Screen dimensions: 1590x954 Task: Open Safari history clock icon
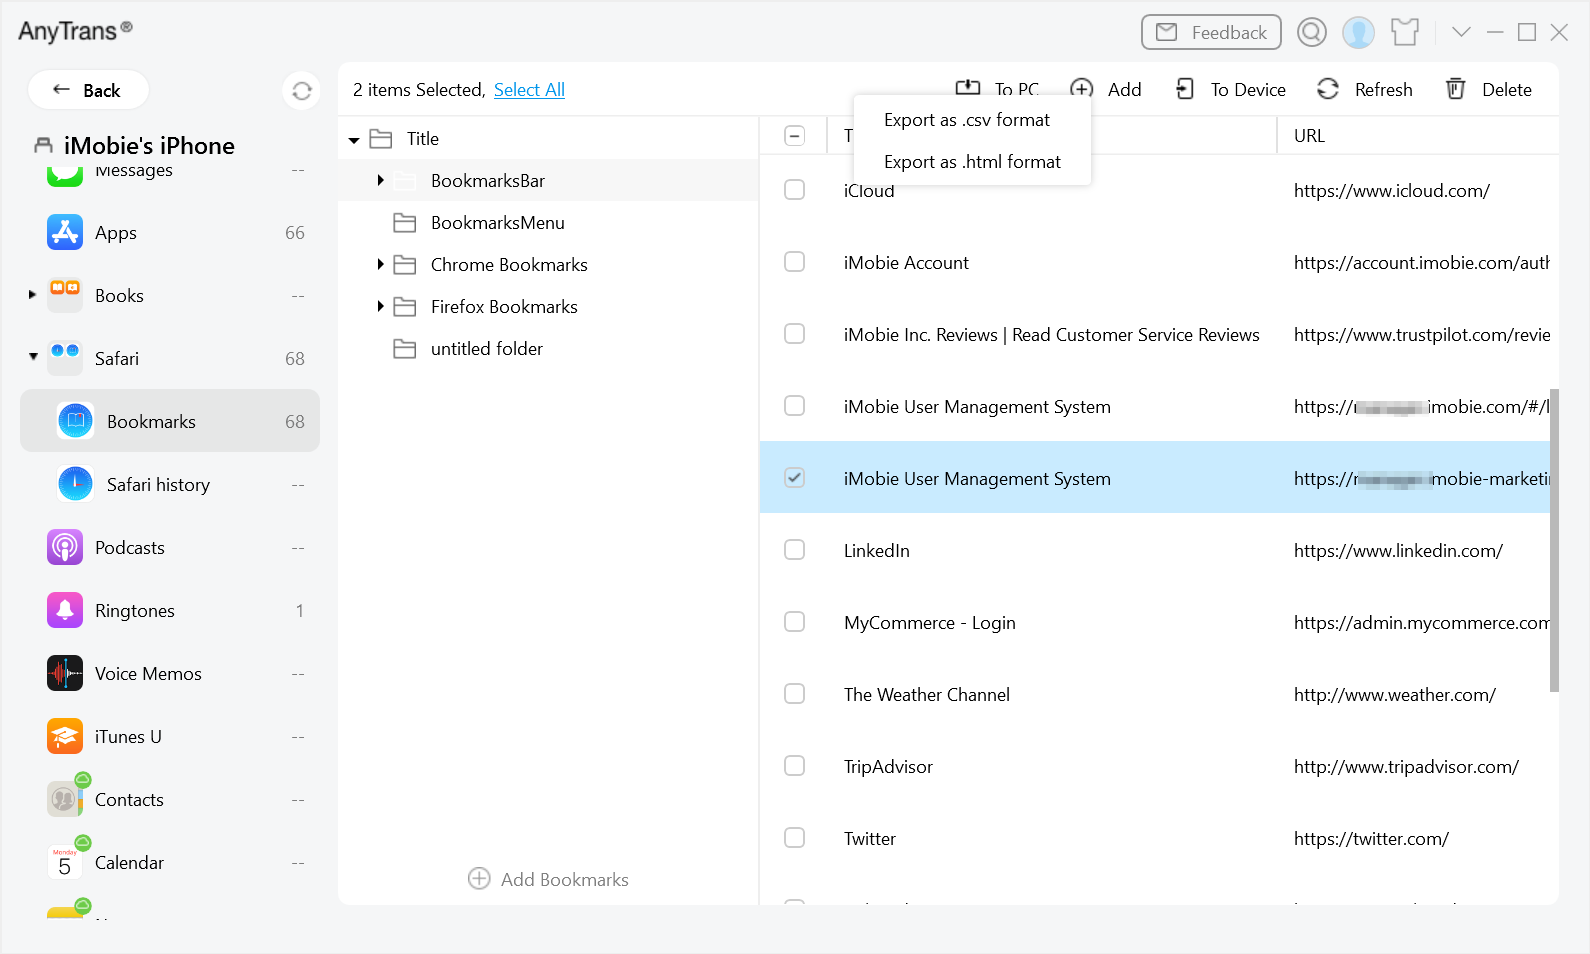75,484
